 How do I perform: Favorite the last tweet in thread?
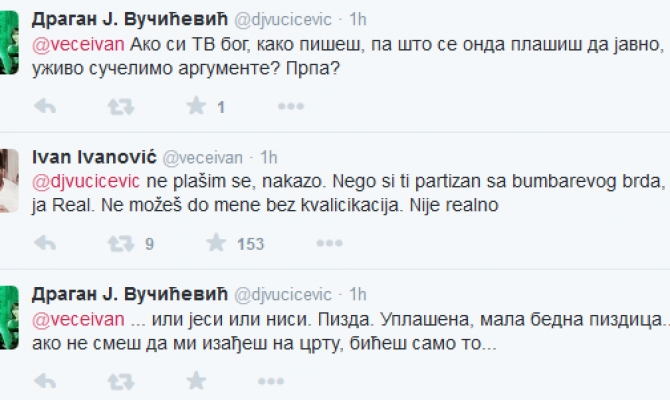(x=196, y=380)
